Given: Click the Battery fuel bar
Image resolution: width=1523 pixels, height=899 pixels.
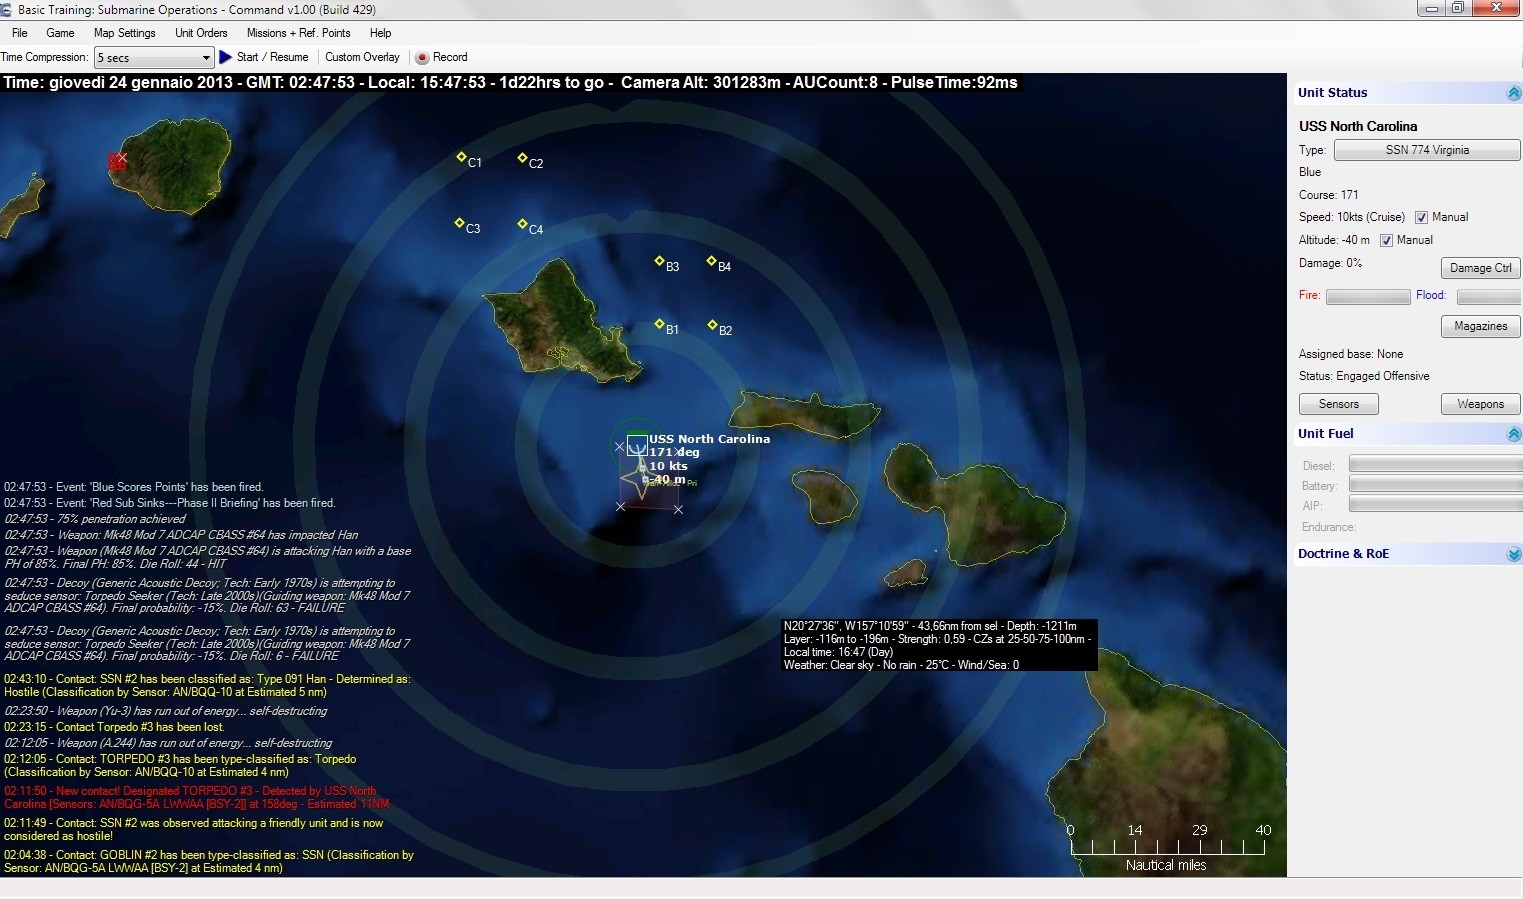Looking at the screenshot, I should [1435, 484].
